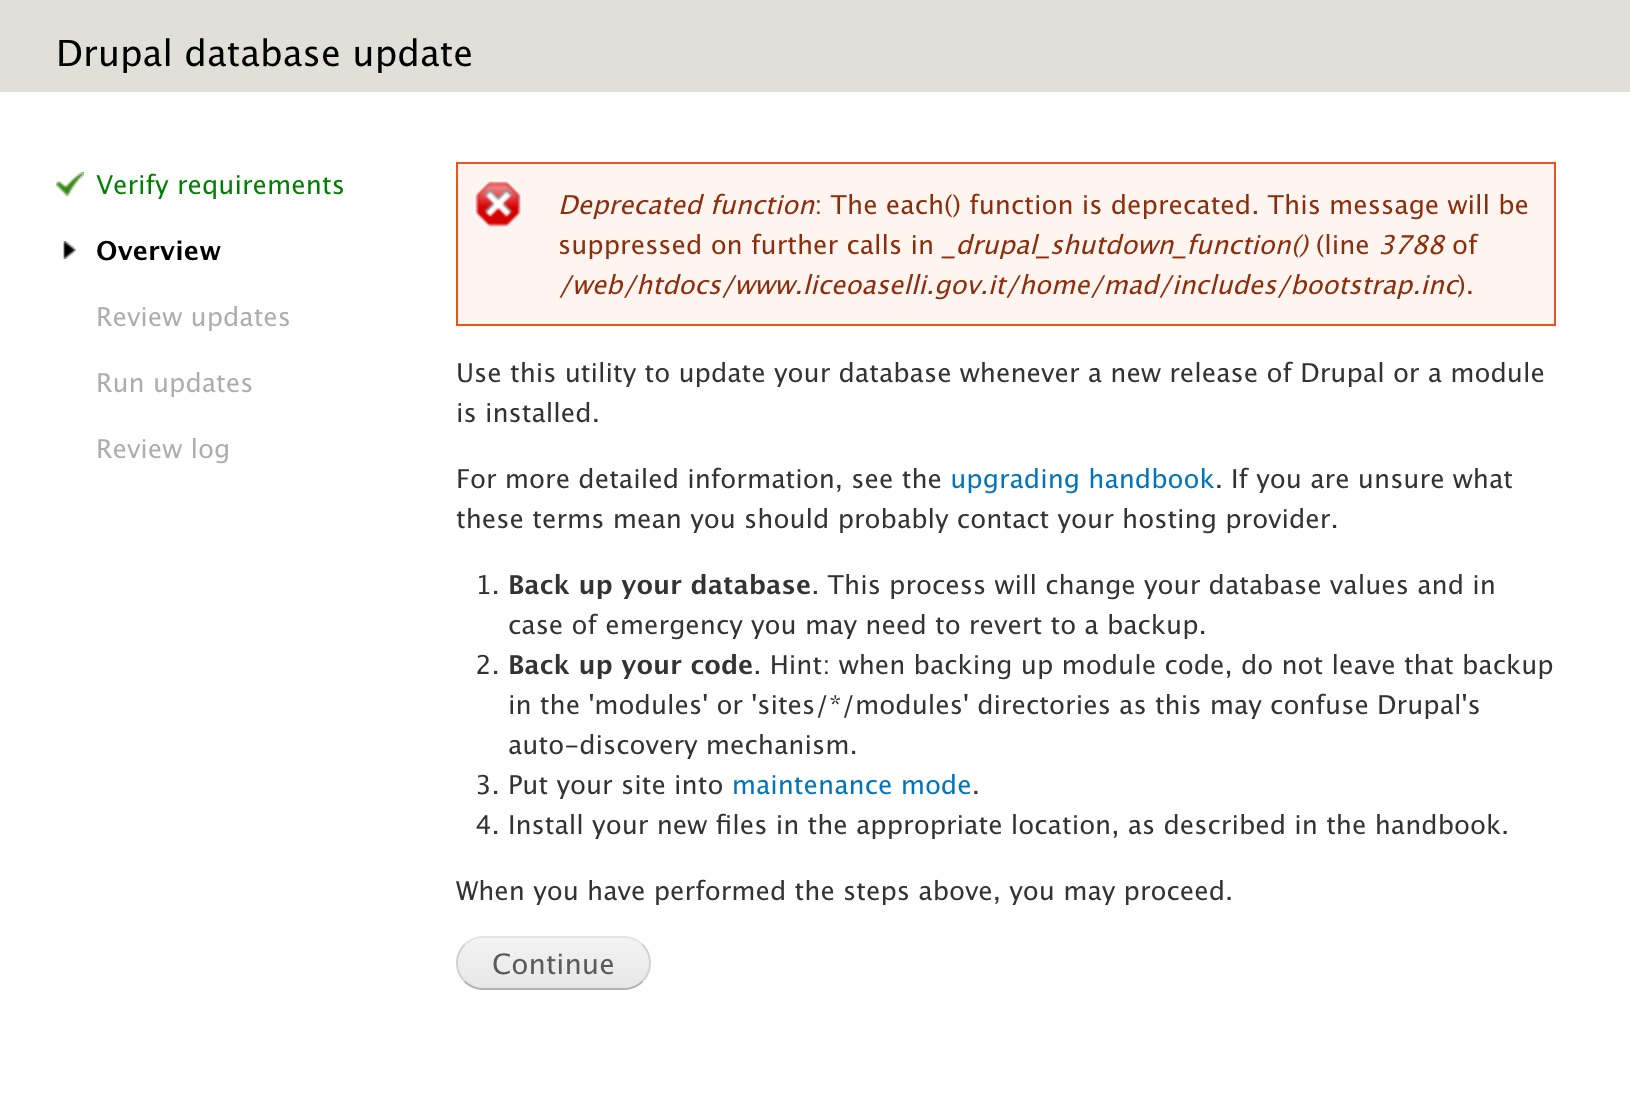
Task: Select the Verify requirements step
Action: coord(220,185)
